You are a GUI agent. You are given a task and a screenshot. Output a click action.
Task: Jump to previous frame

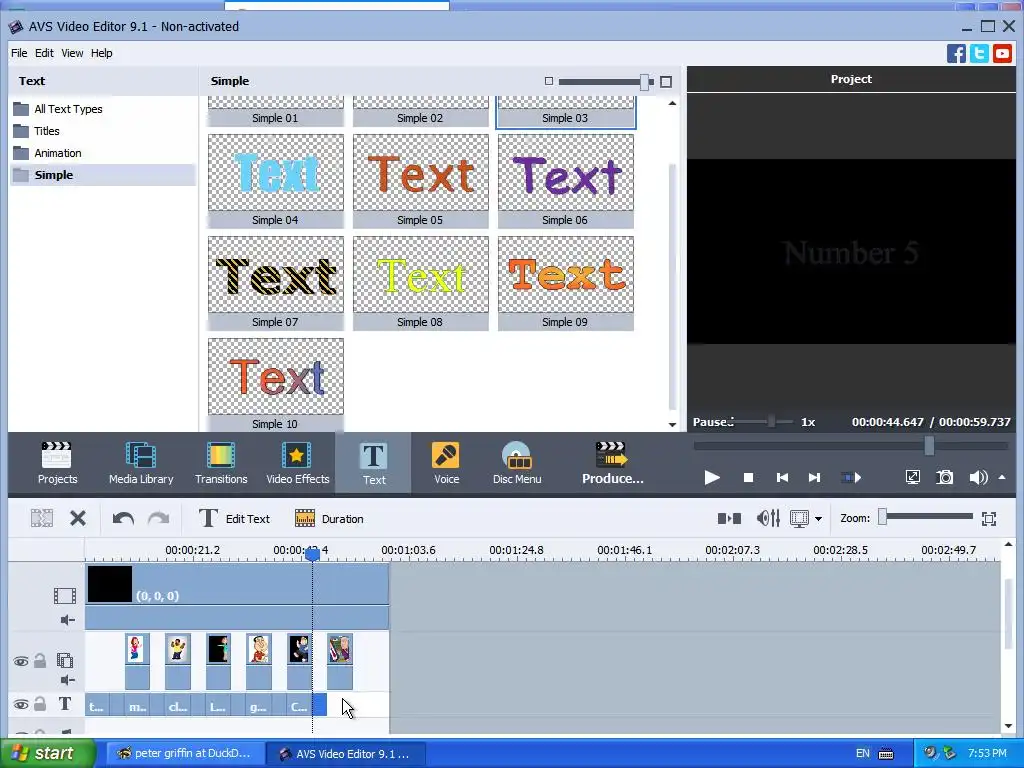tap(782, 477)
